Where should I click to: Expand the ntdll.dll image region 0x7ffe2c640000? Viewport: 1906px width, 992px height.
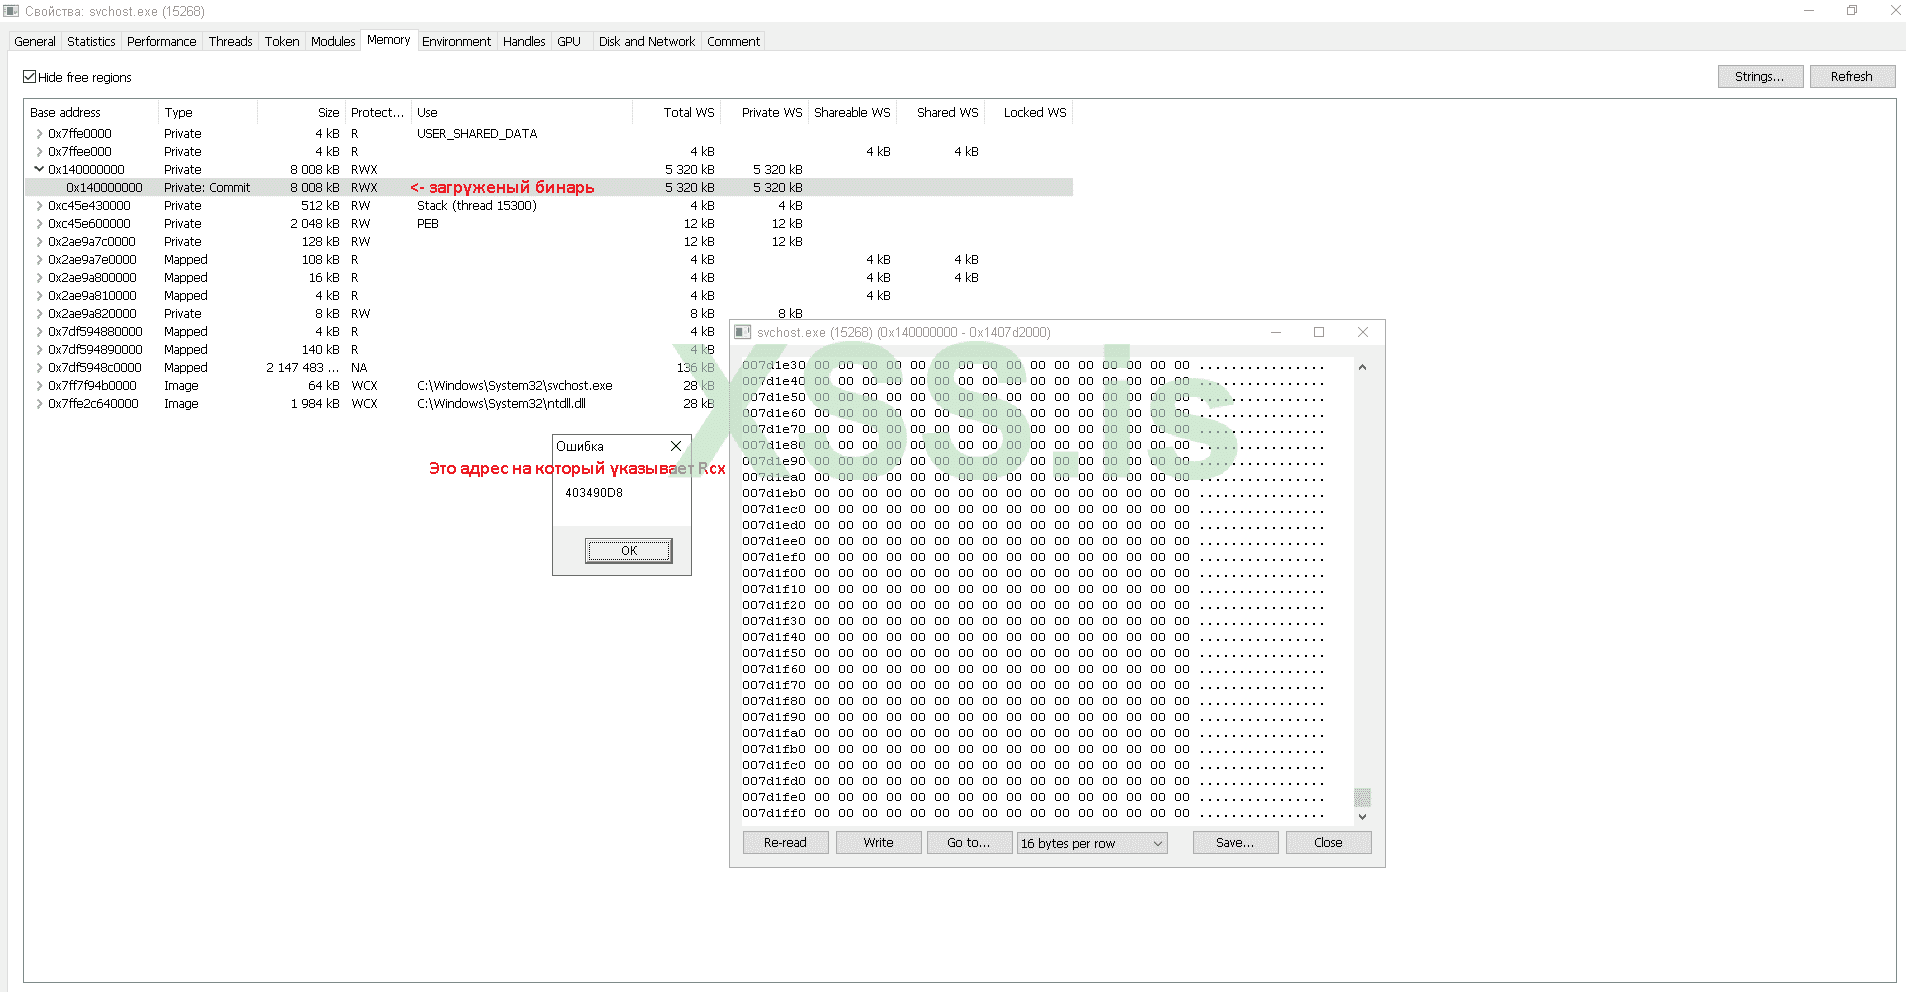(x=39, y=404)
